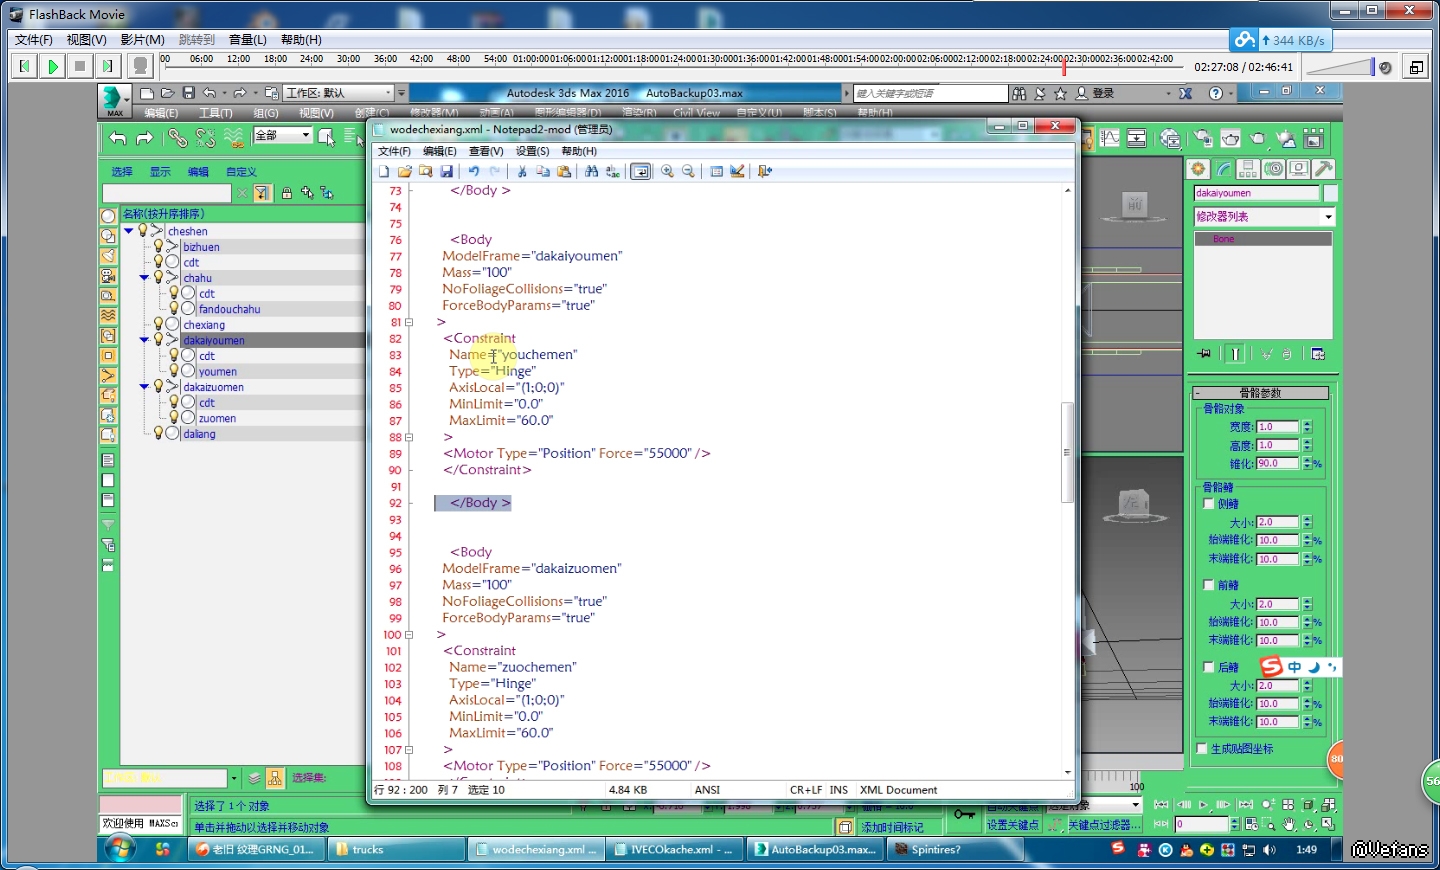Check the 生成贴图坐标 checkbox
This screenshot has width=1440, height=870.
click(1203, 749)
